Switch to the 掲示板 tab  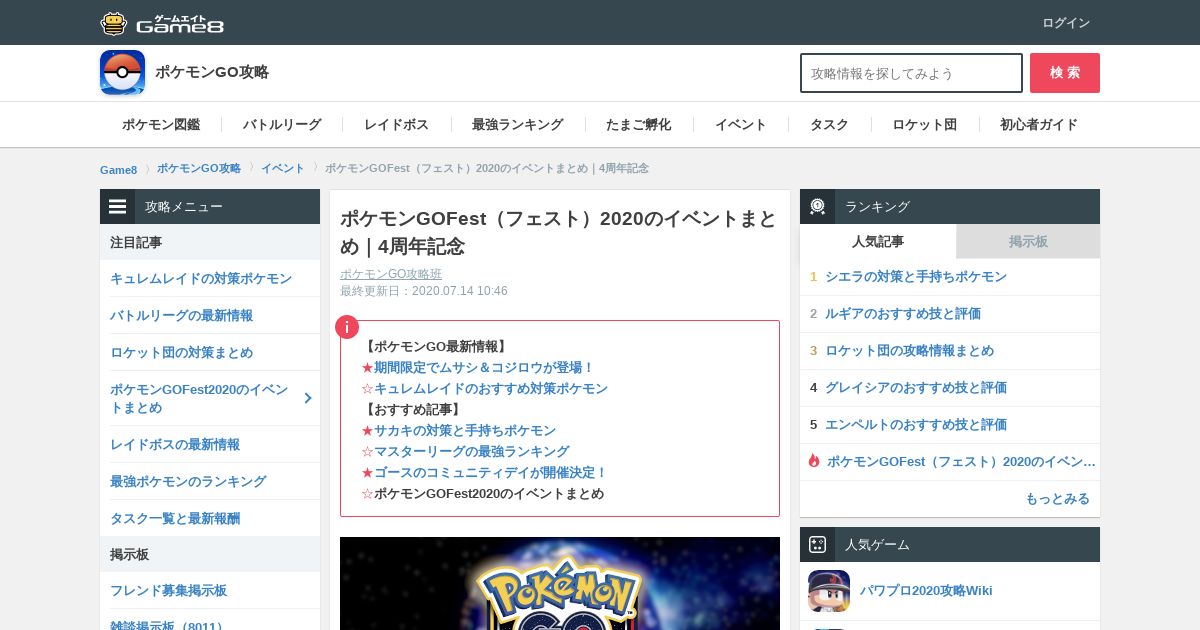[x=1028, y=241]
